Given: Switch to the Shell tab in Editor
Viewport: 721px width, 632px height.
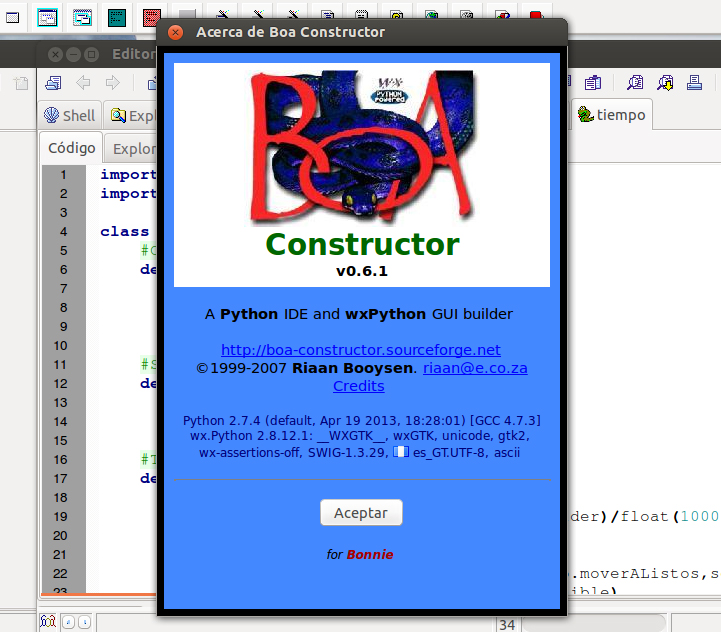Looking at the screenshot, I should (69, 115).
